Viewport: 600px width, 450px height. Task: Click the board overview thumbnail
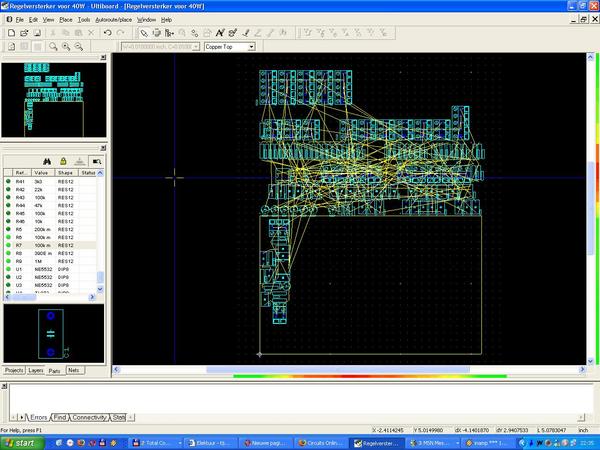coord(54,100)
